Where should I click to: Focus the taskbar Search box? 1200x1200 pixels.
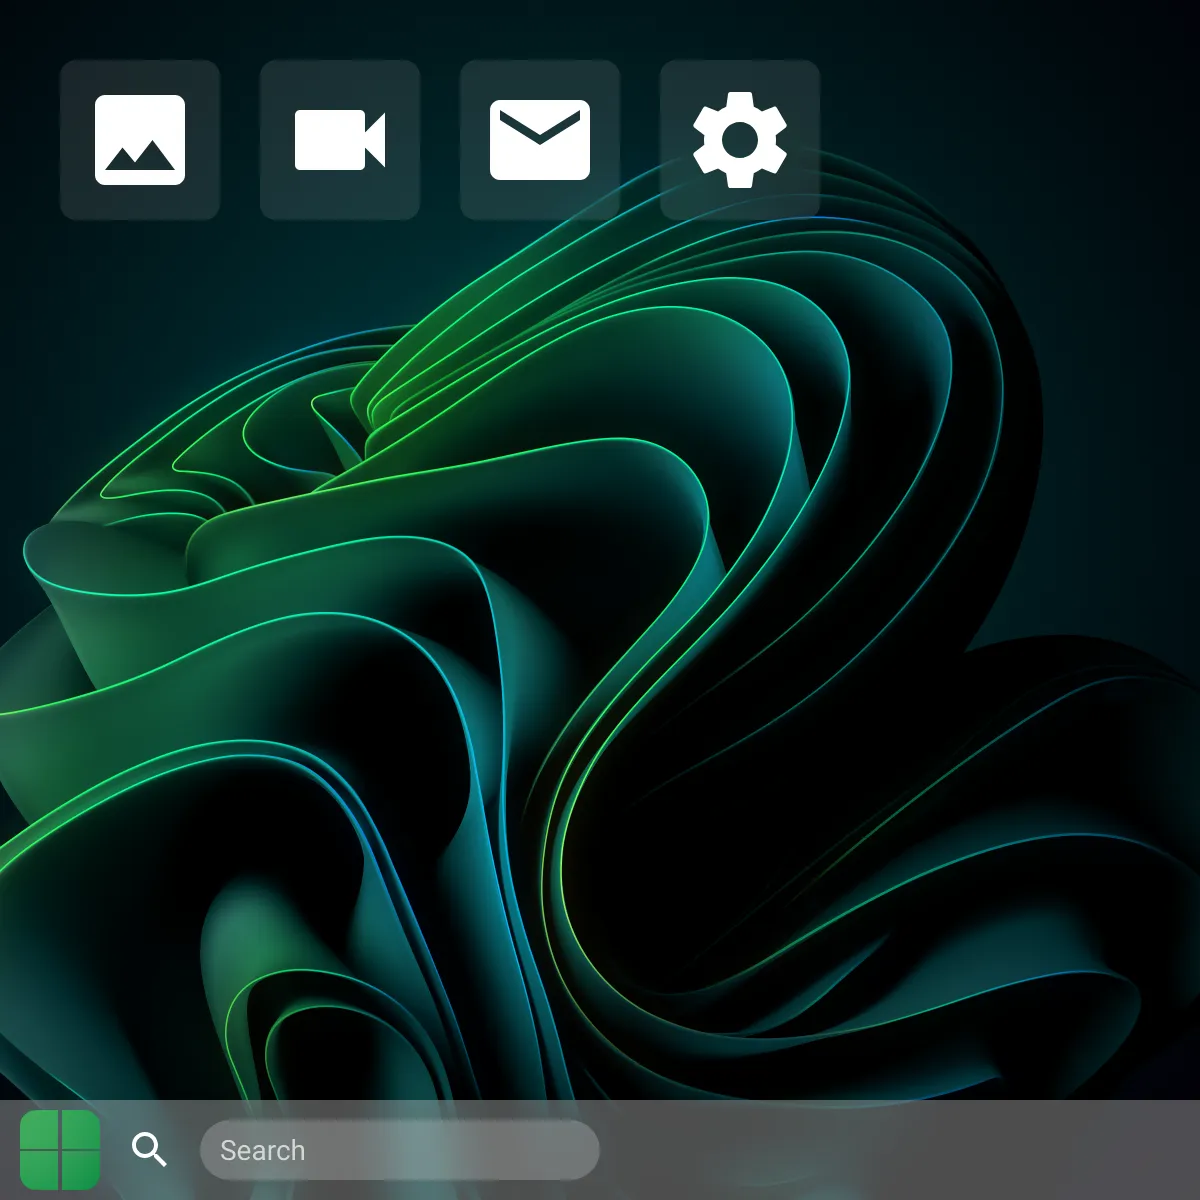400,1150
